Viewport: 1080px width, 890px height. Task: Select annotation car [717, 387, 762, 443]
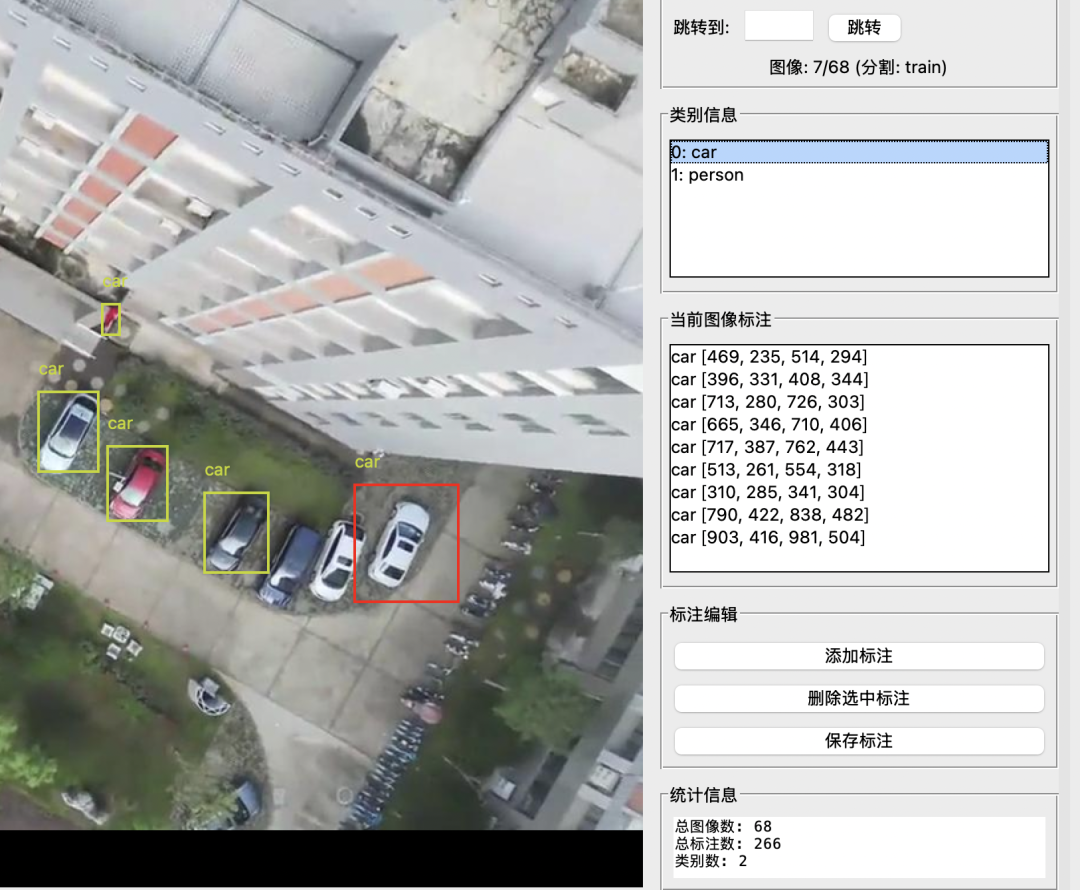767,447
